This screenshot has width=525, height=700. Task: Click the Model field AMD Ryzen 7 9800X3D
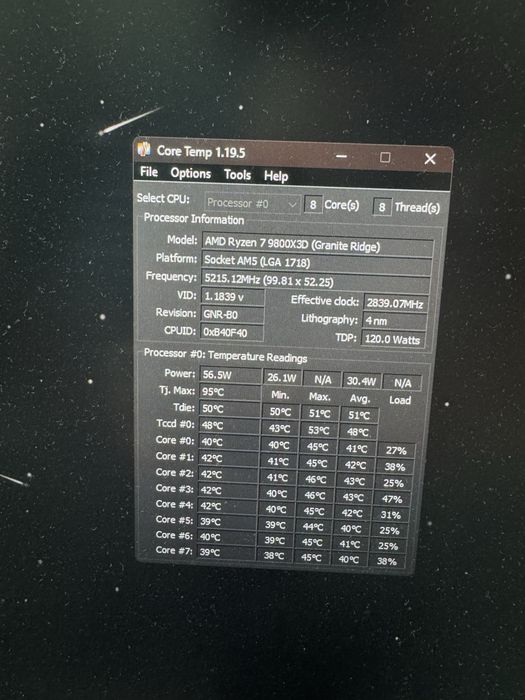[317, 245]
